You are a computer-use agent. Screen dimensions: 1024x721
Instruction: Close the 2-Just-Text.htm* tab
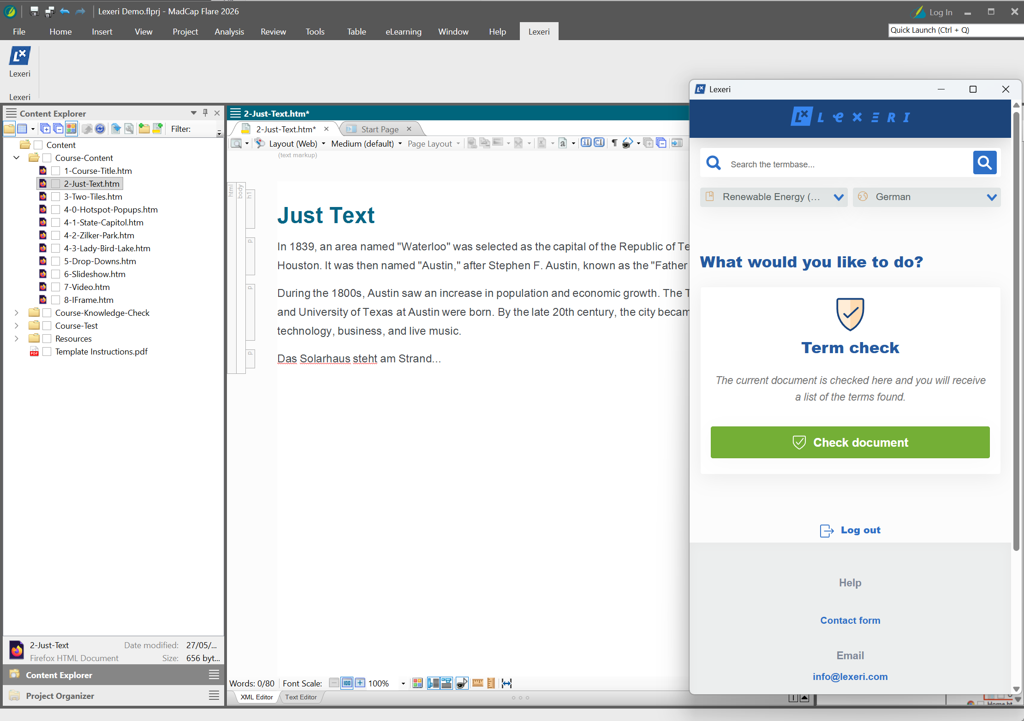tap(326, 129)
